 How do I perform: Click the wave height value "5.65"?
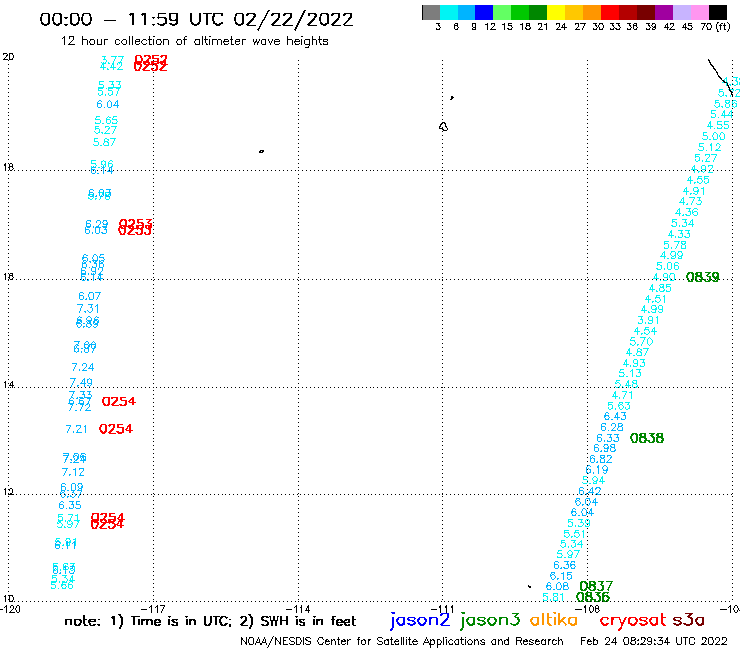(106, 120)
